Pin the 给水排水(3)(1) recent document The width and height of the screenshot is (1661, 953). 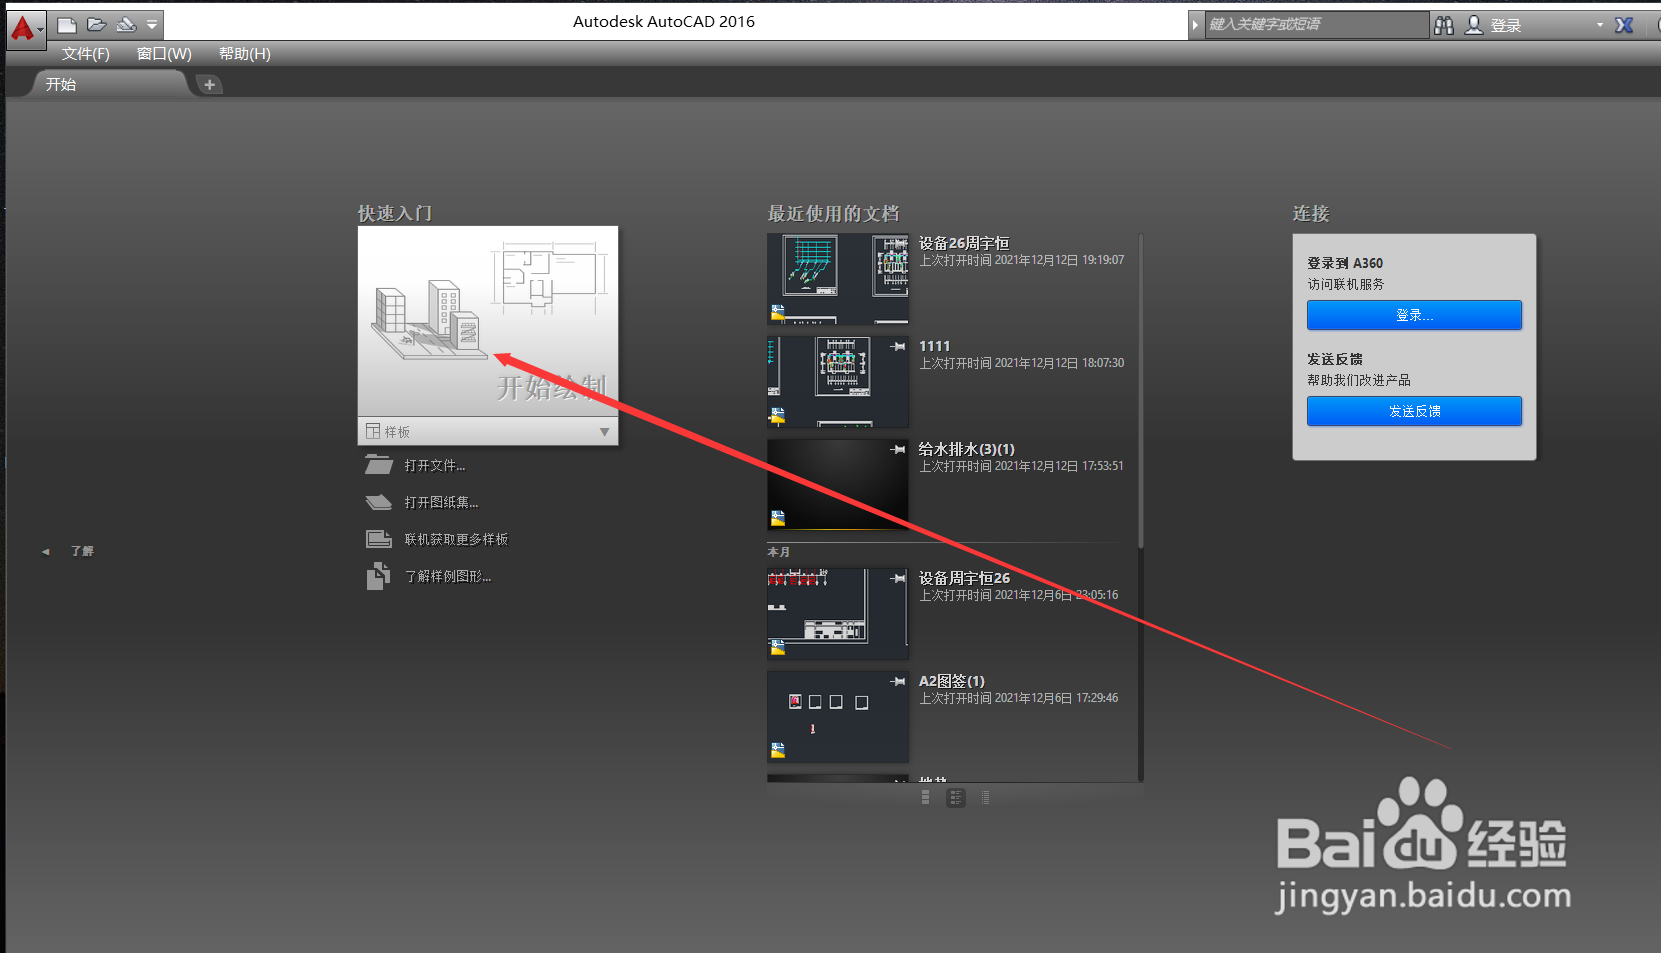897,450
